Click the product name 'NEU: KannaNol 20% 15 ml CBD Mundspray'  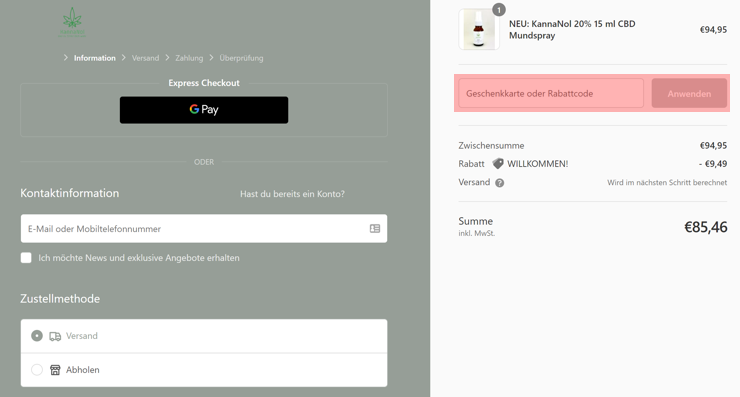click(x=572, y=29)
